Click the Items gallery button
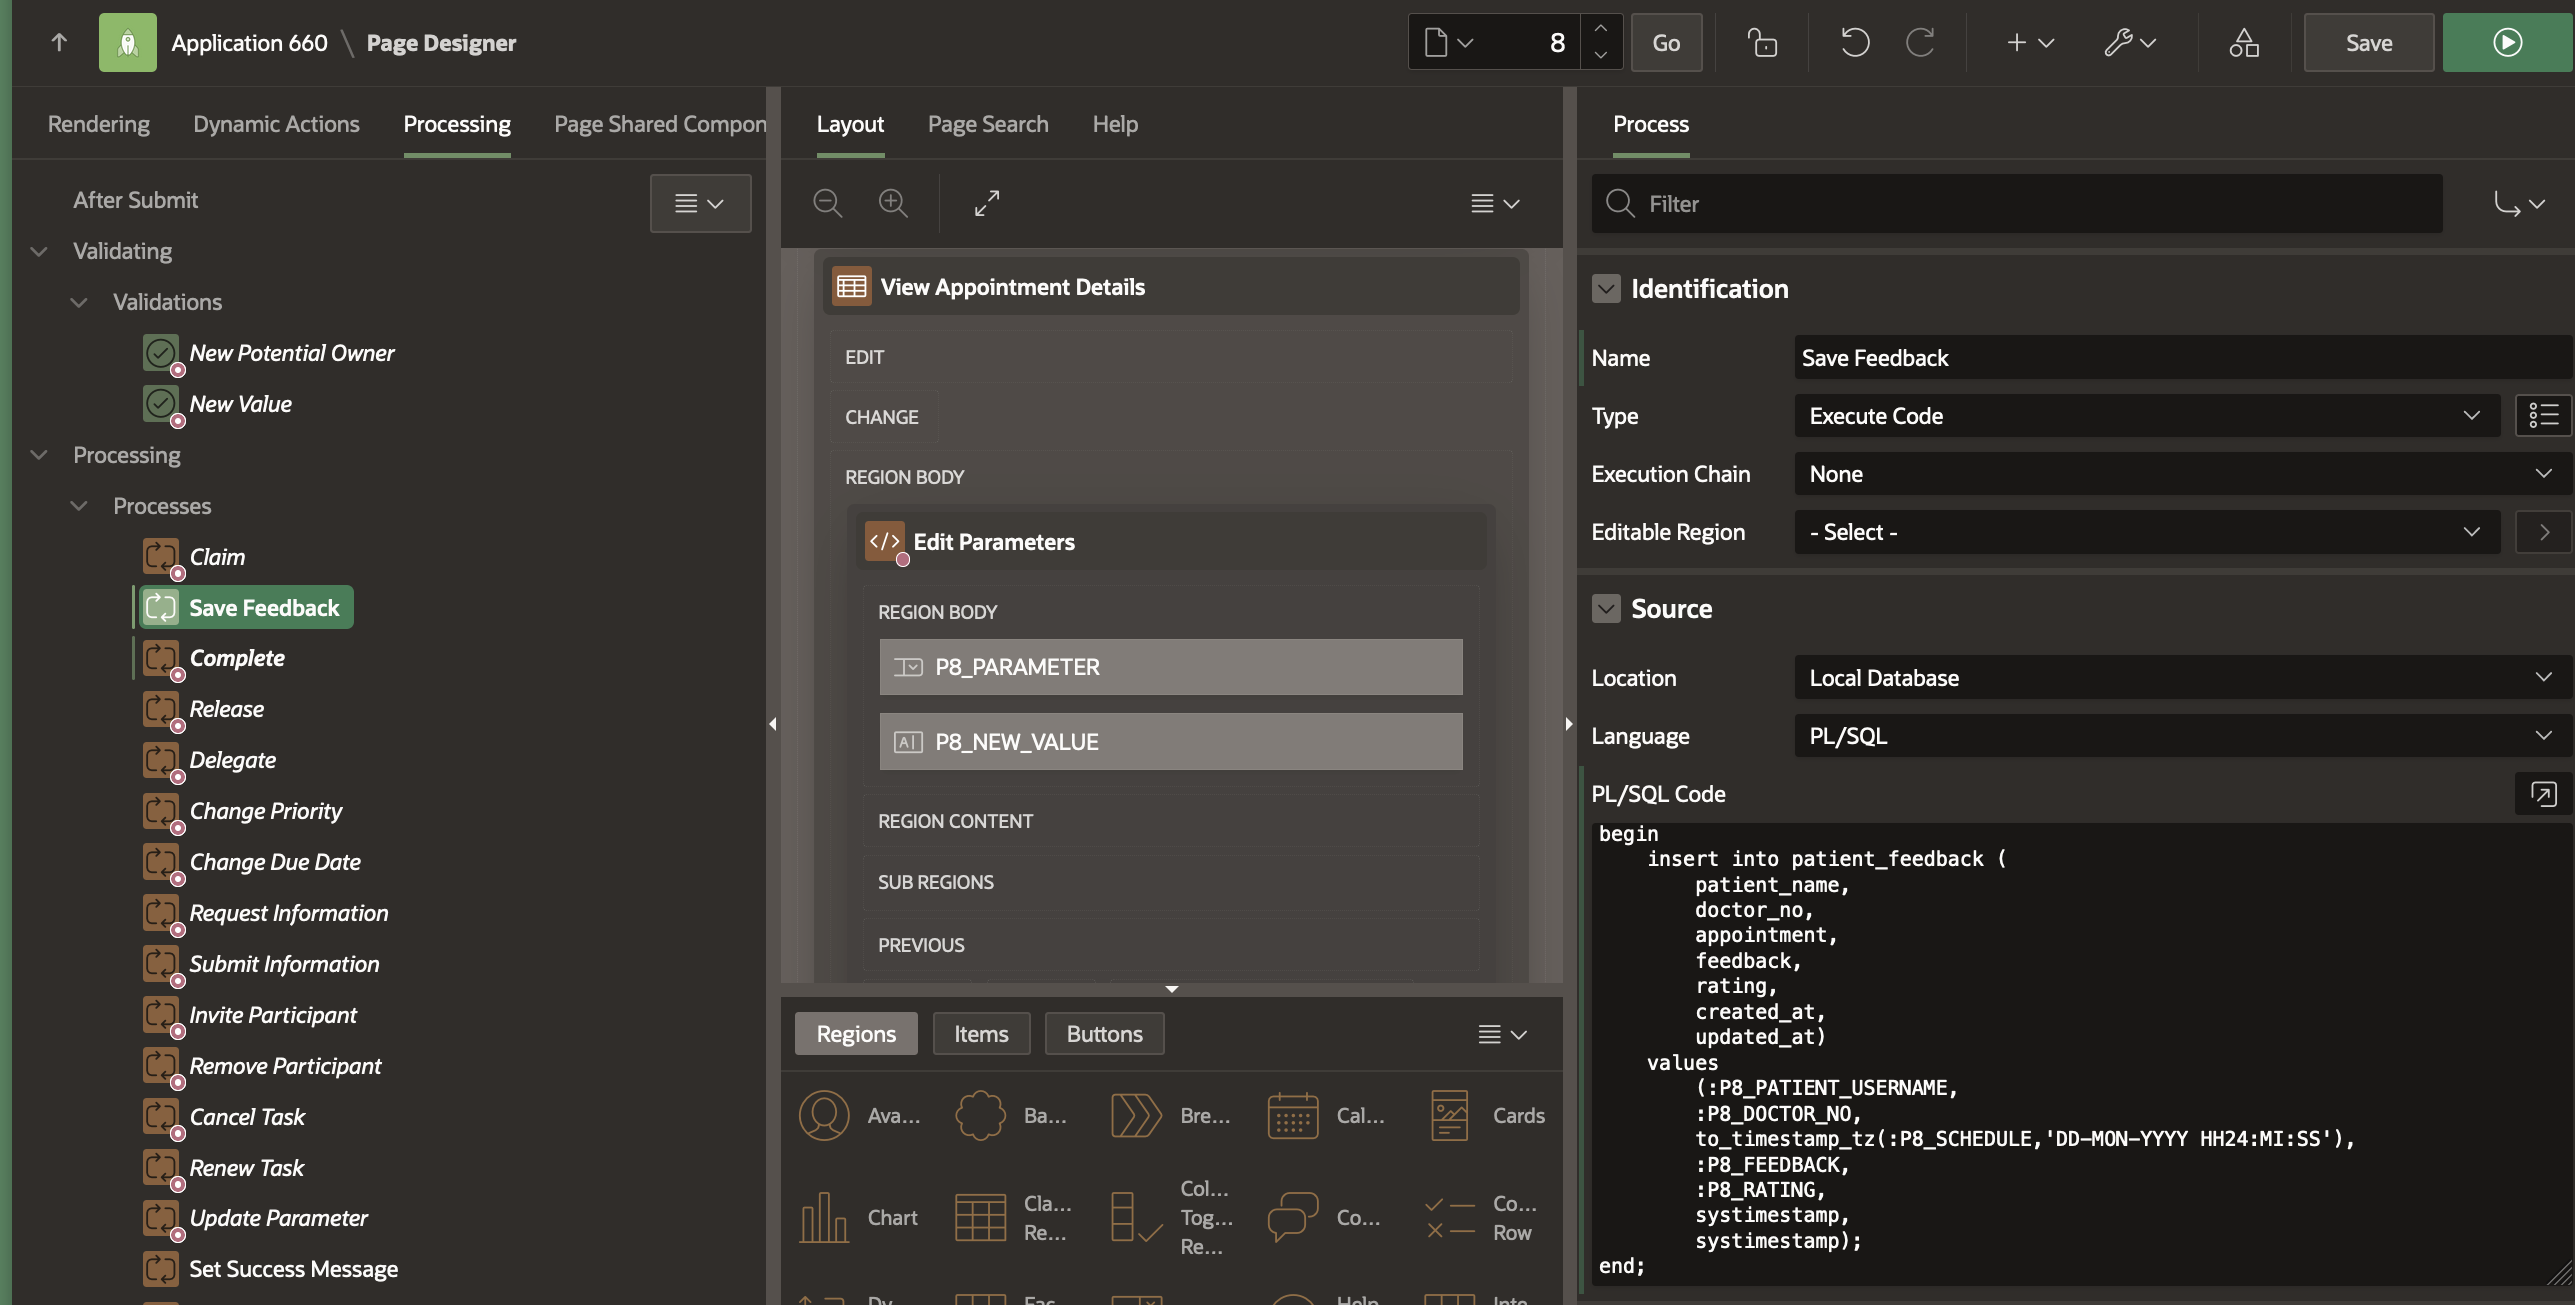Viewport: 2575px width, 1305px height. pyautogui.click(x=980, y=1034)
